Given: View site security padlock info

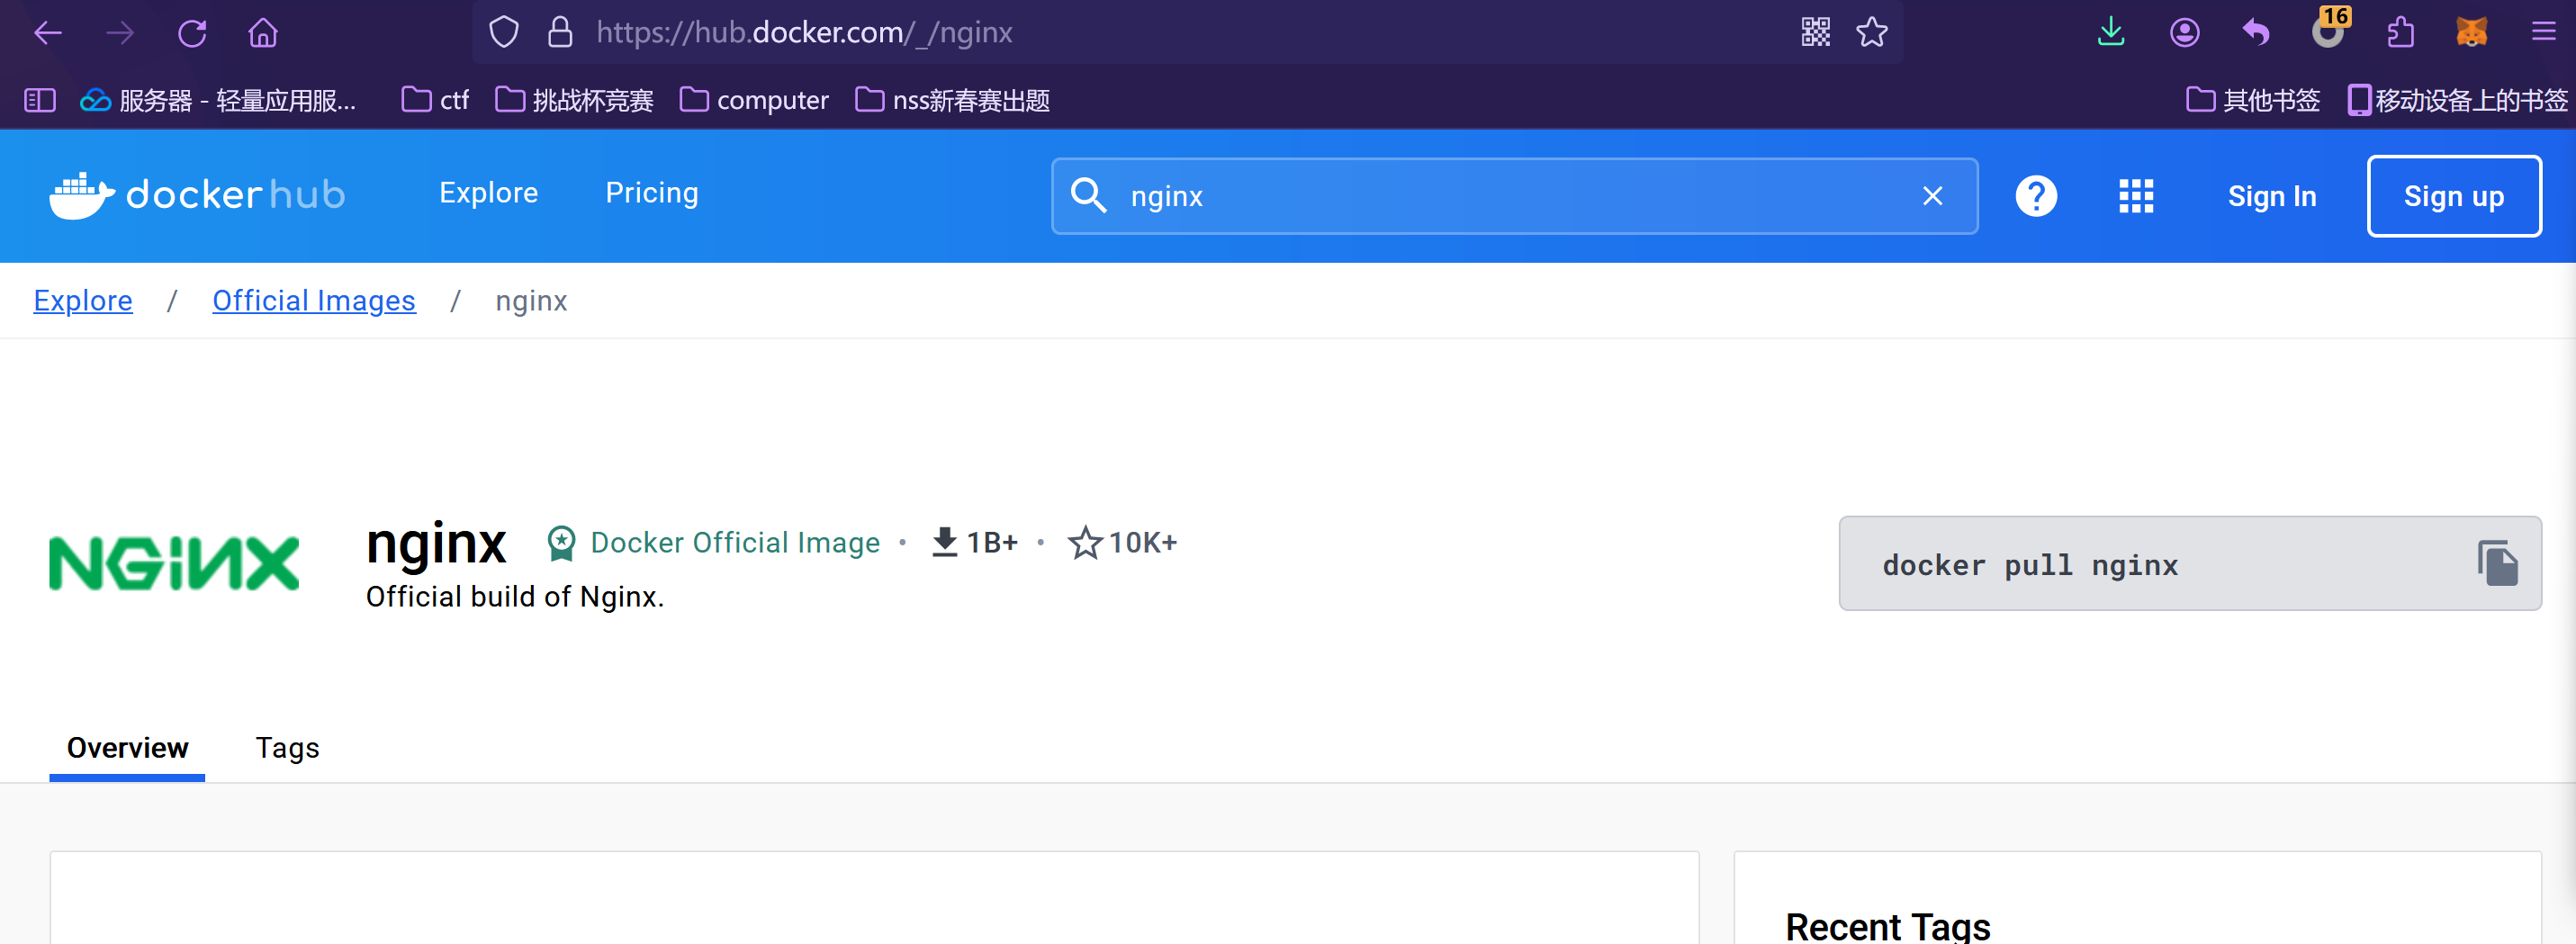Looking at the screenshot, I should [560, 32].
